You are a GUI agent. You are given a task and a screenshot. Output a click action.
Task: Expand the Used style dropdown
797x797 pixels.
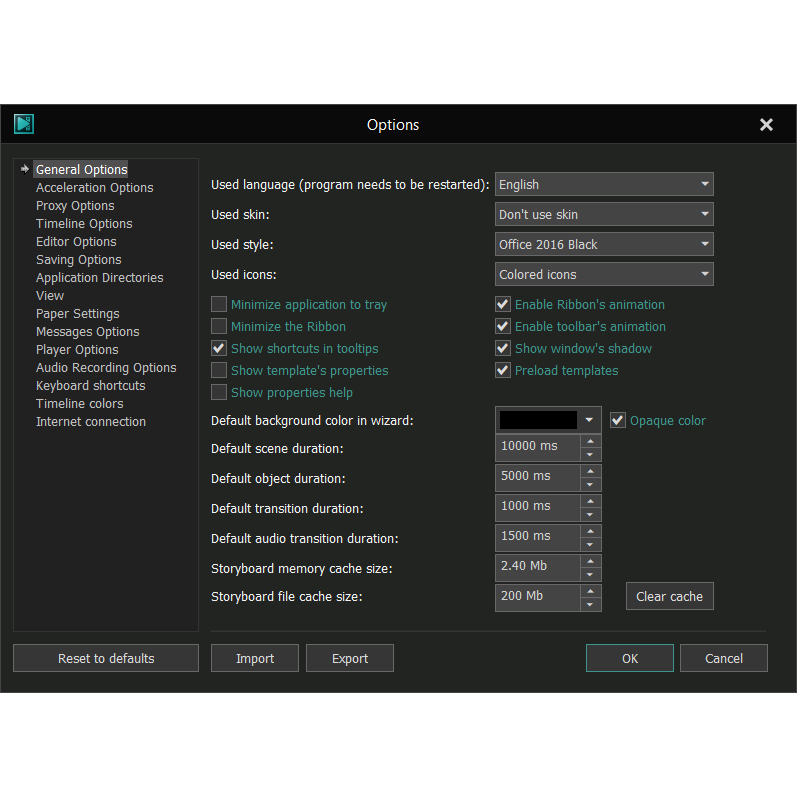tap(604, 245)
